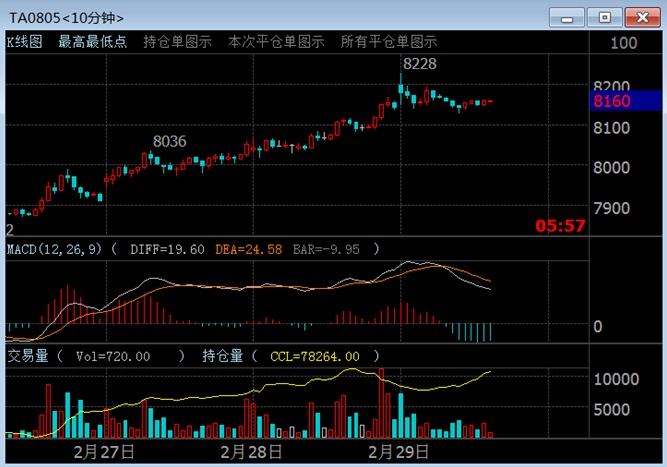
Task: Click the CCL=78264.00 value
Action: point(315,356)
